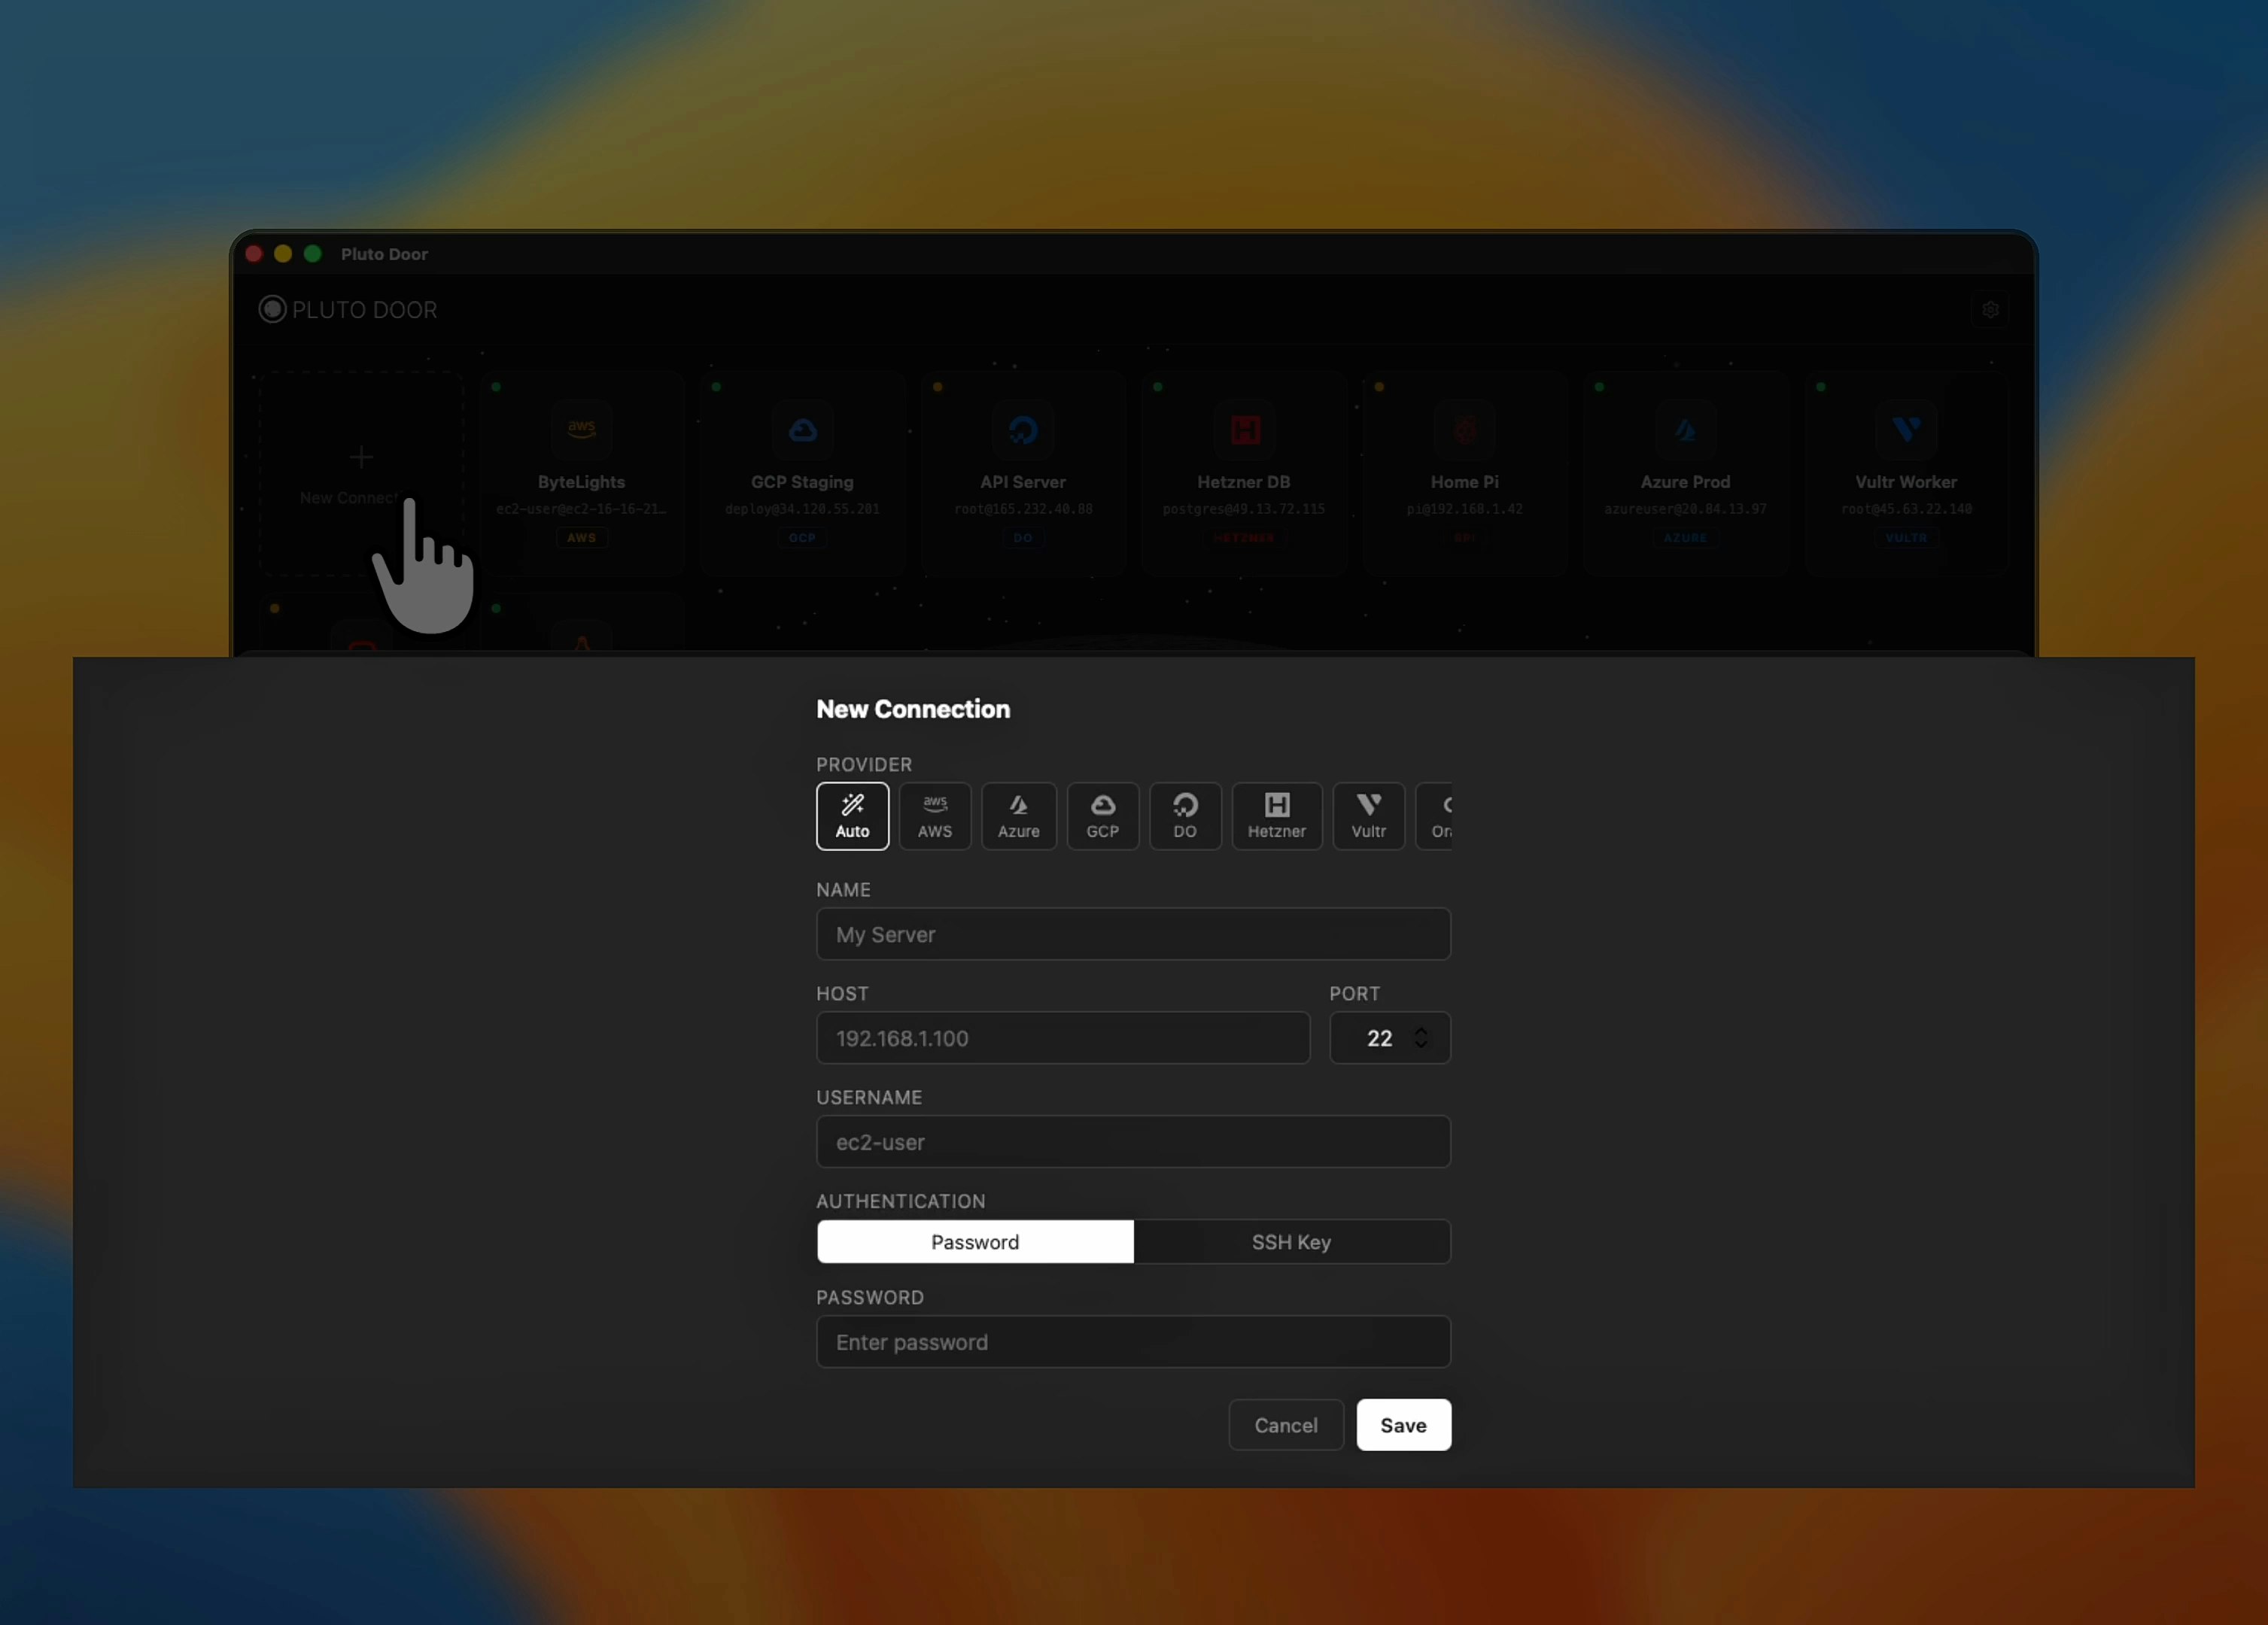Select the Auto provider icon

click(852, 815)
